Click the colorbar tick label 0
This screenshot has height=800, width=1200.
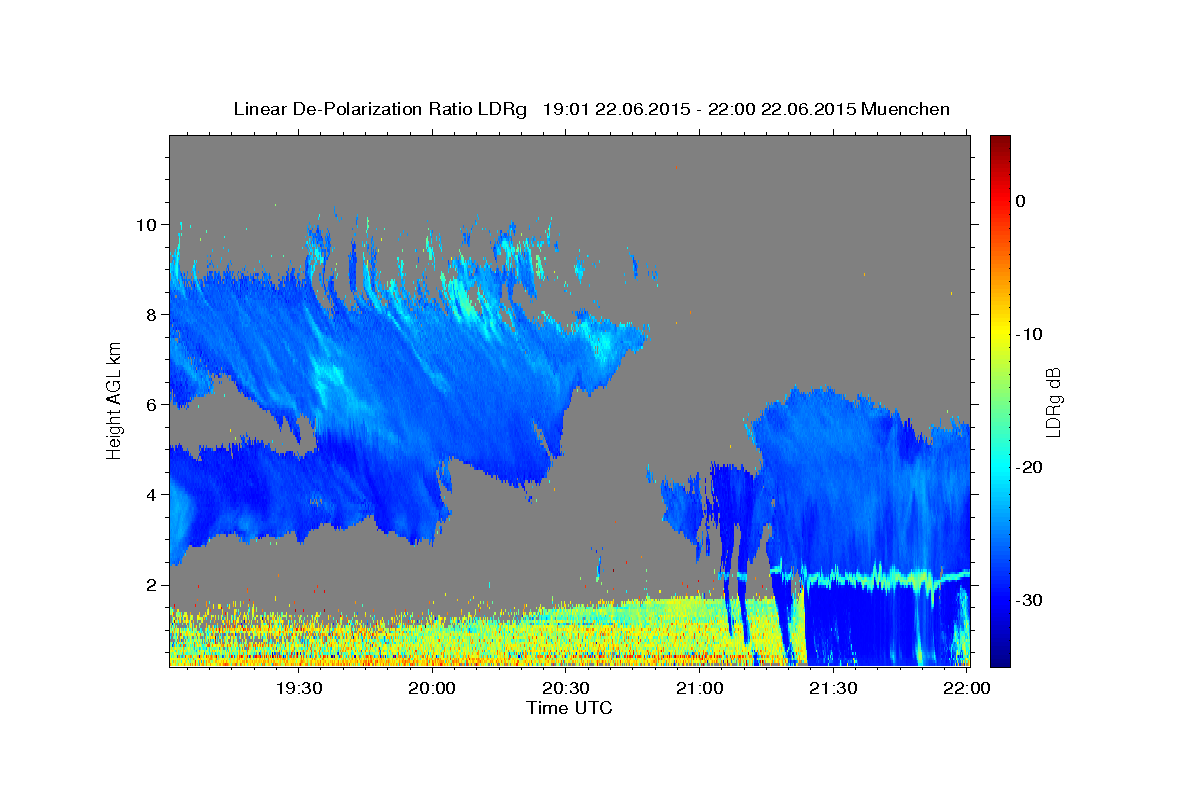tap(1020, 201)
